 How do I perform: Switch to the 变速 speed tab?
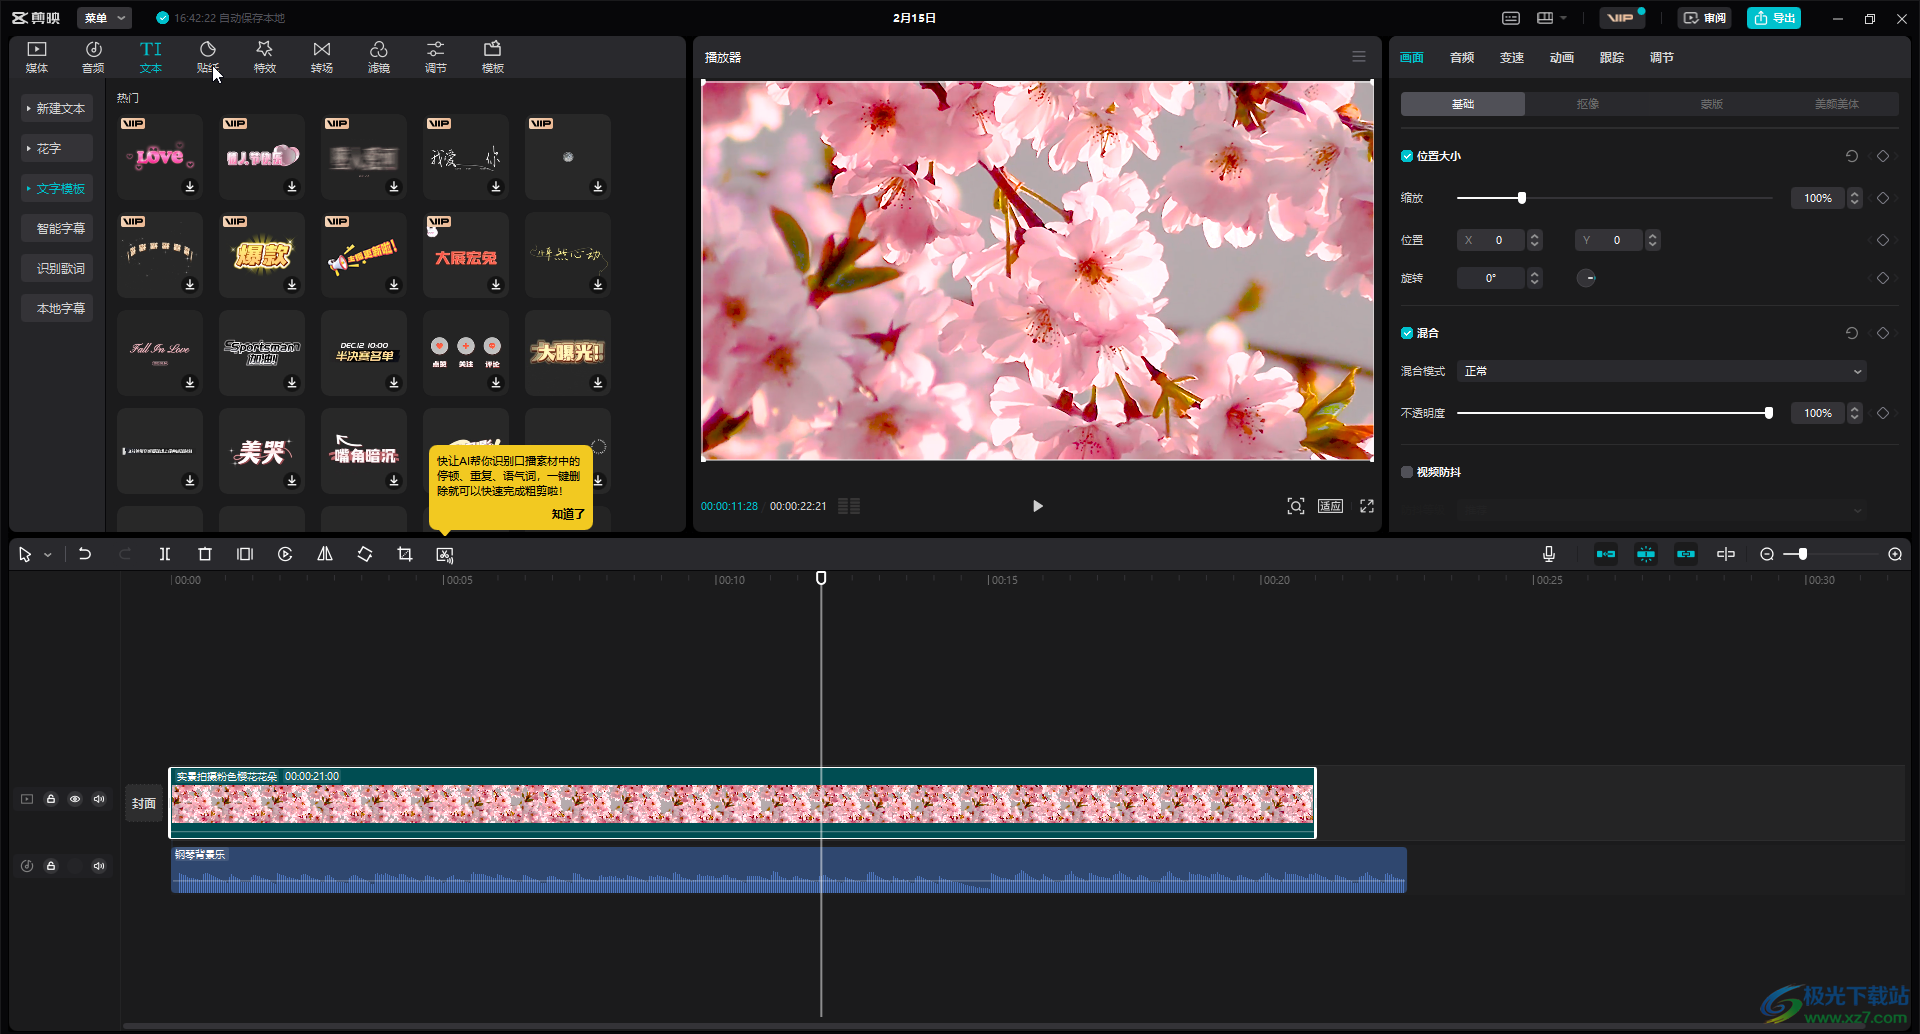point(1512,58)
